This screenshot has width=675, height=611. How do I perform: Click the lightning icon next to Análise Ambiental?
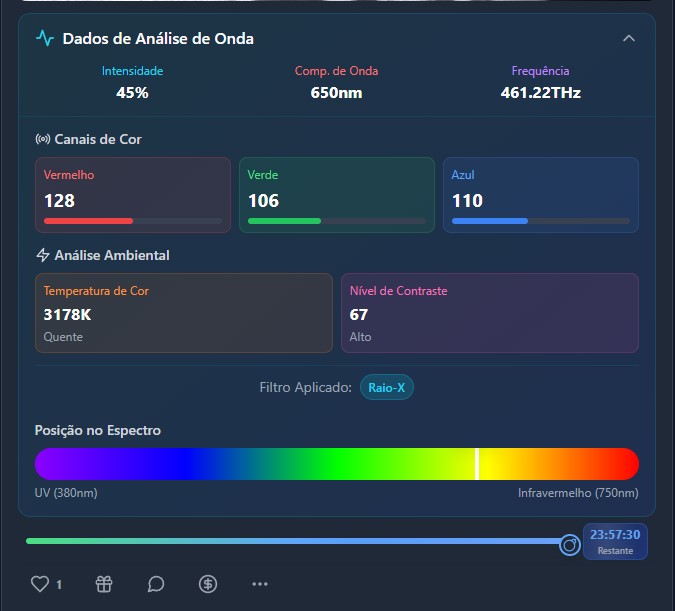click(x=43, y=255)
